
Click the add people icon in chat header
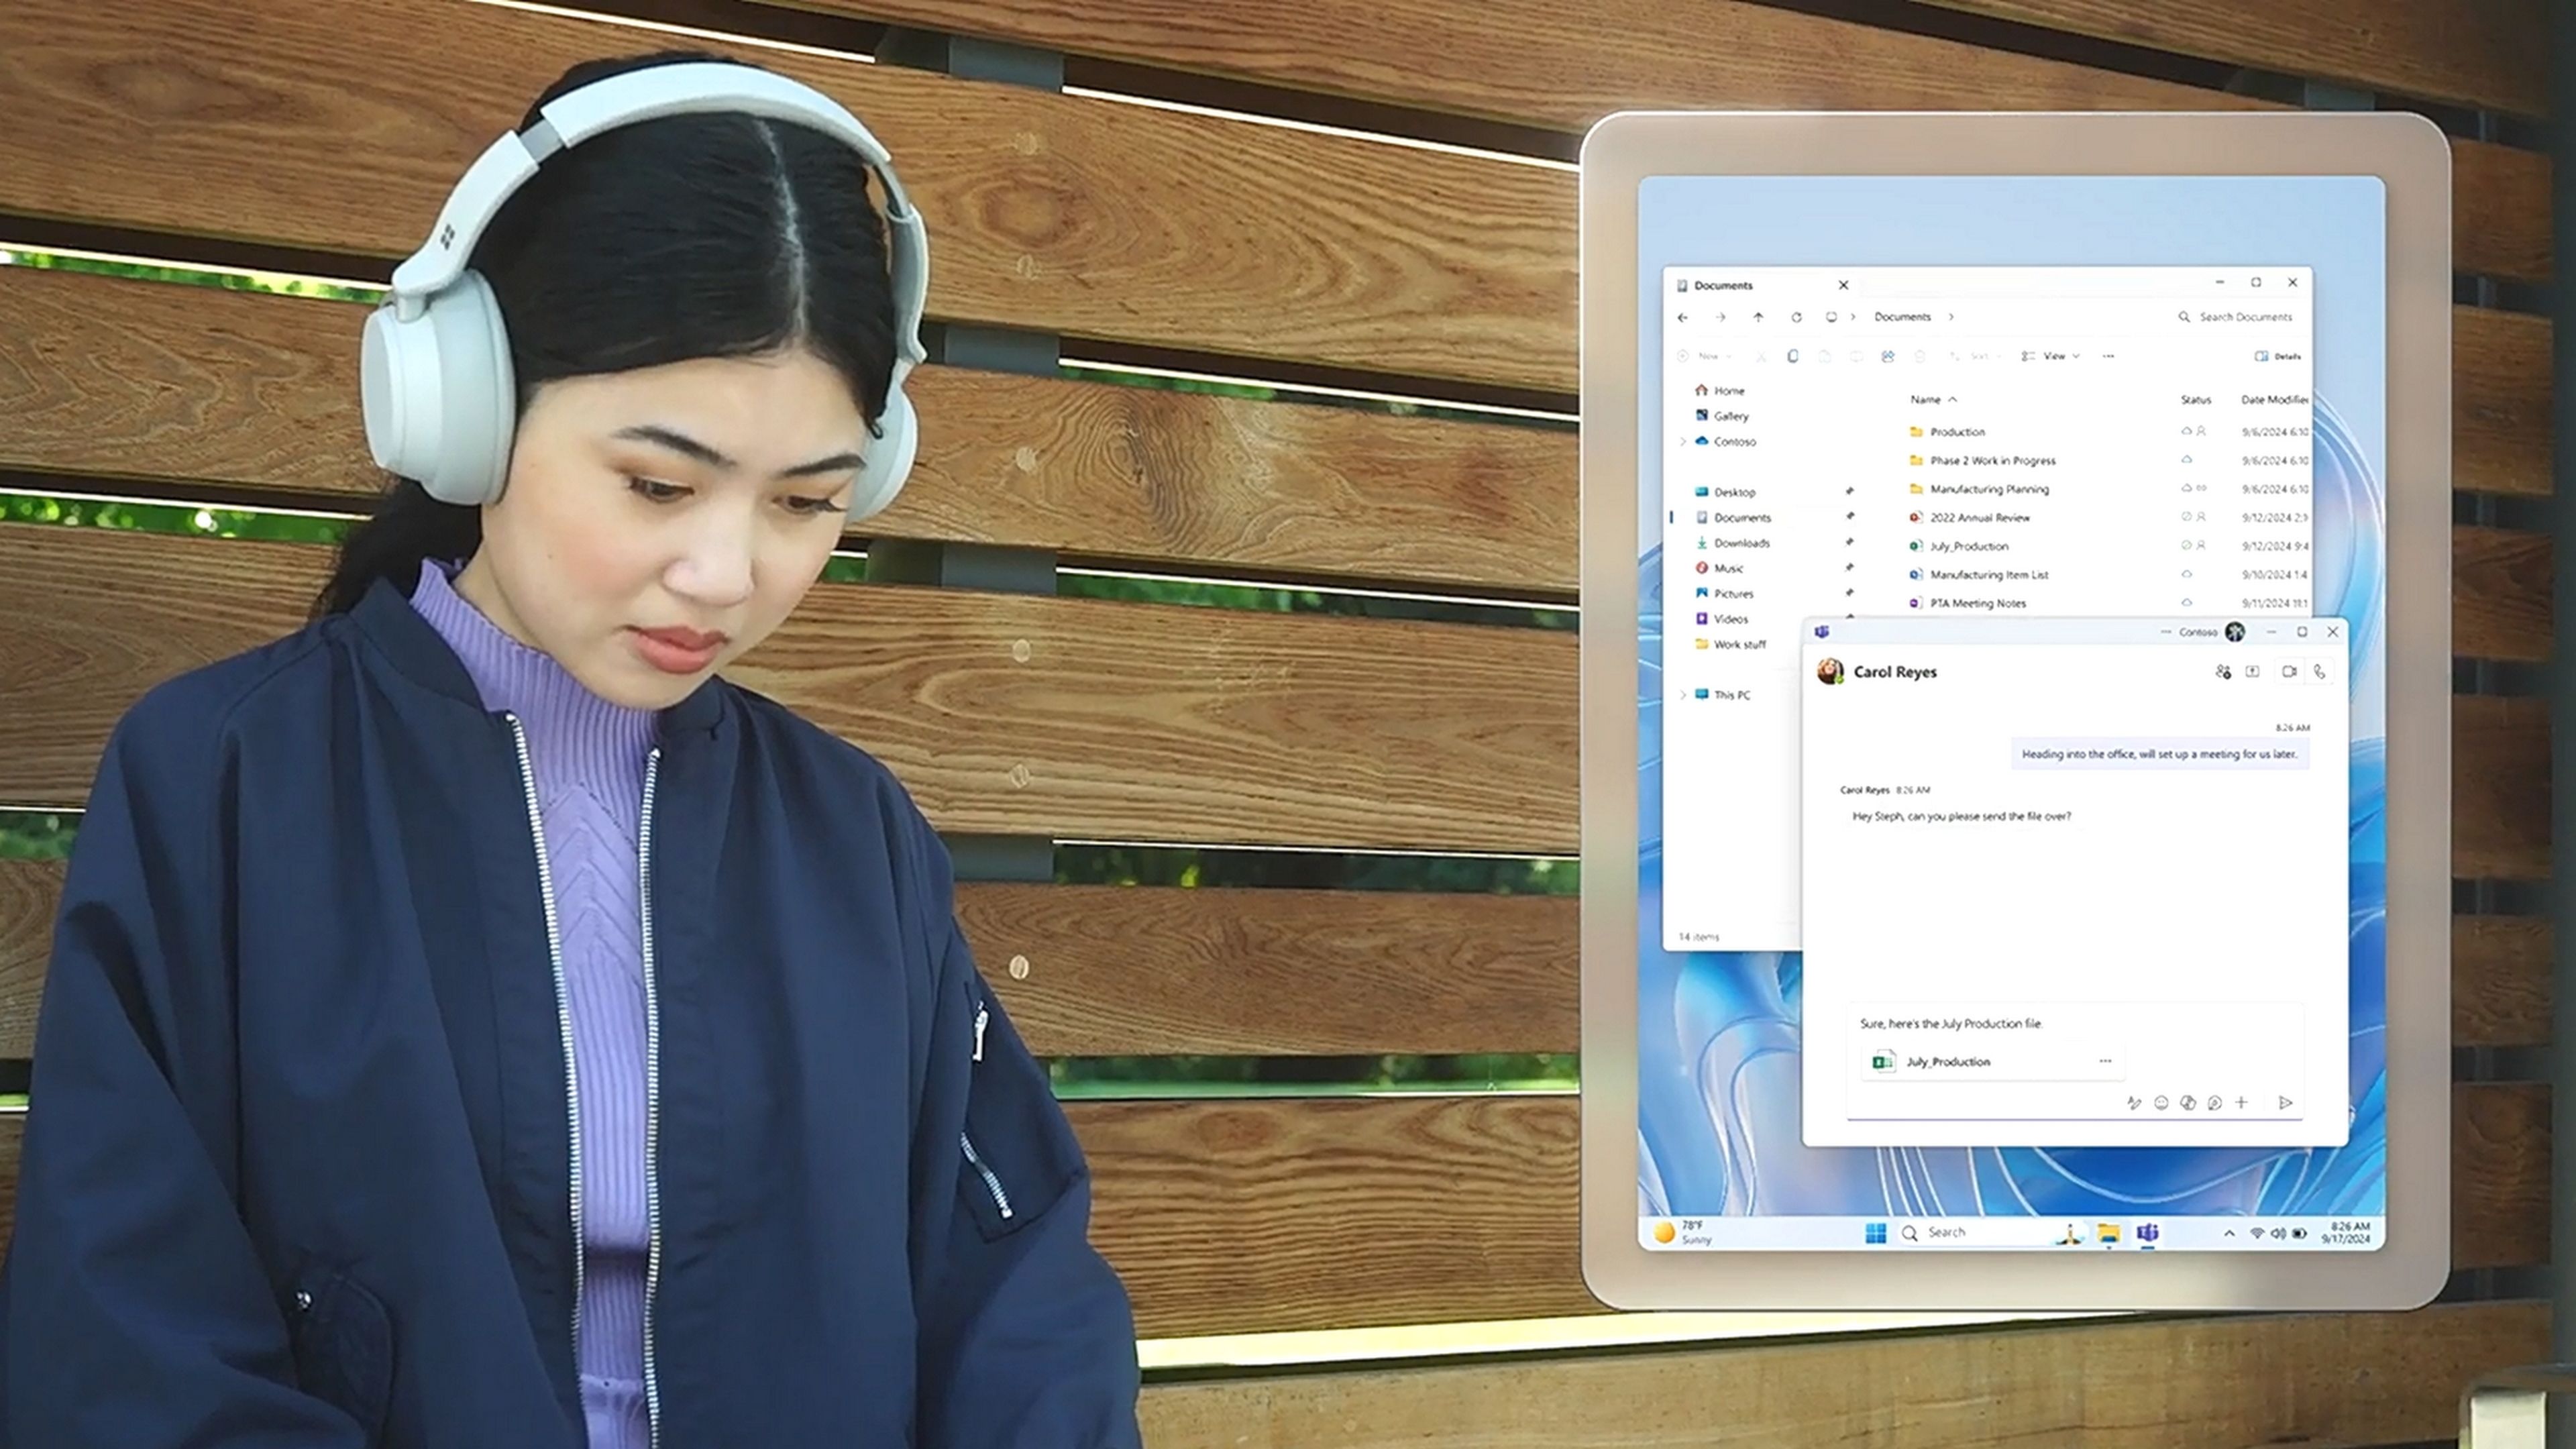[x=2222, y=672]
